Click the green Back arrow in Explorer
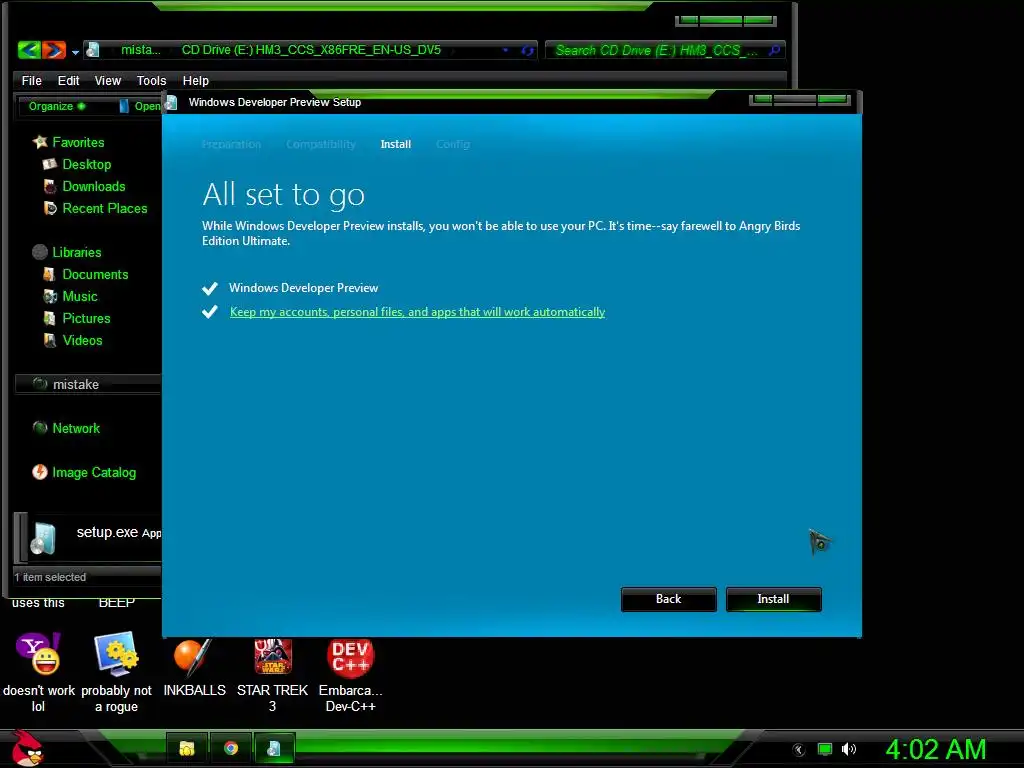This screenshot has height=768, width=1024. pyautogui.click(x=29, y=50)
